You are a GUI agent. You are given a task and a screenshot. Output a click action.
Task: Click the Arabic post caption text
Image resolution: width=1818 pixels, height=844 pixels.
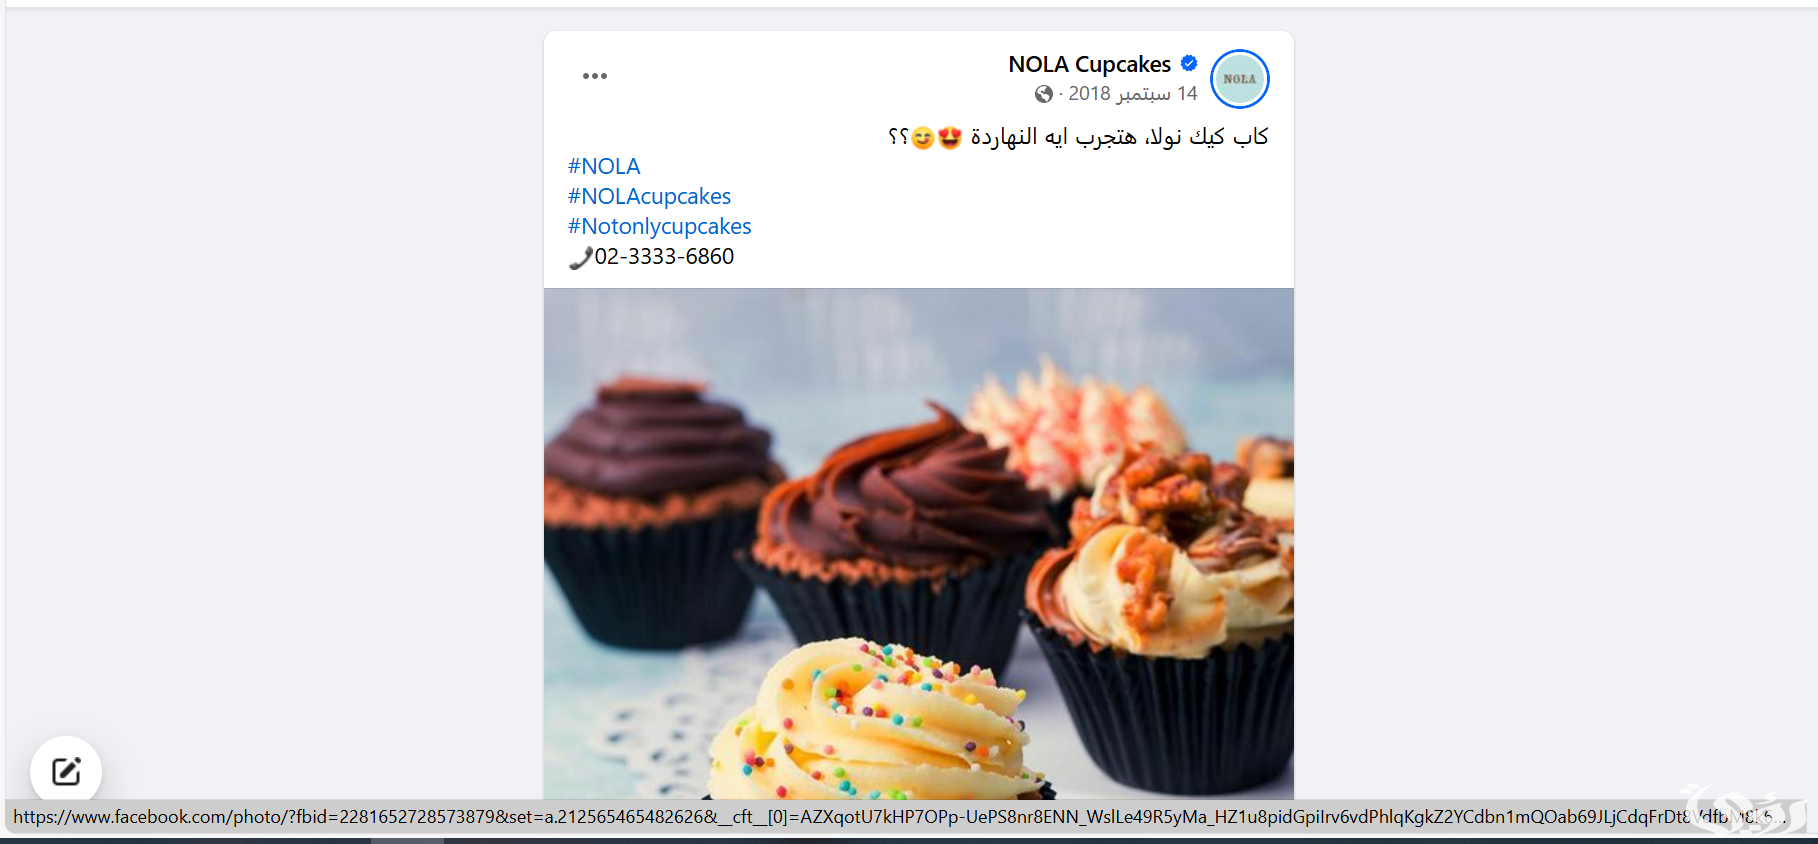tap(1078, 136)
